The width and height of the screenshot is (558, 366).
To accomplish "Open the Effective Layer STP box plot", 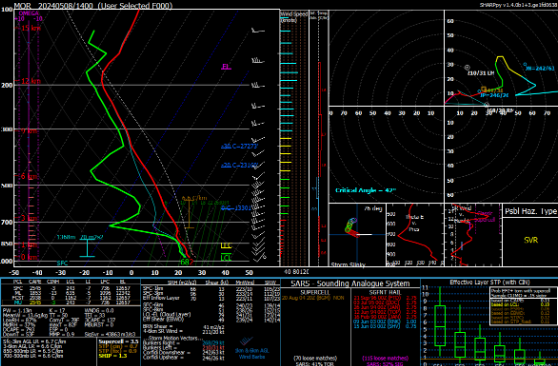I will [490, 323].
